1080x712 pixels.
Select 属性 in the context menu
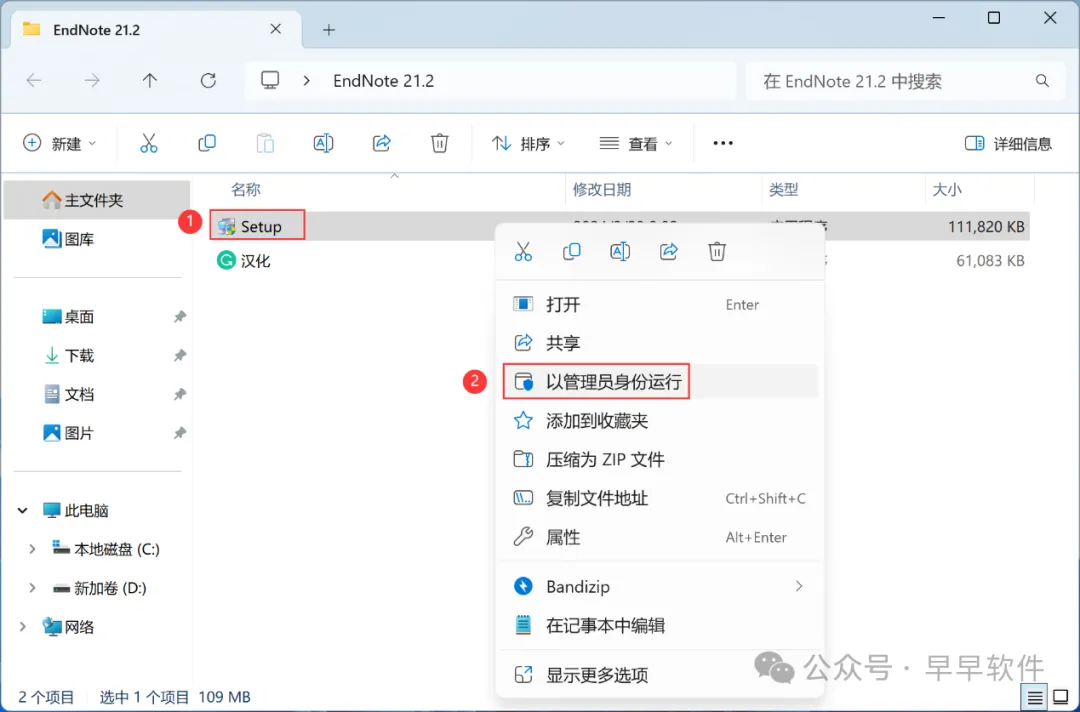[659, 537]
